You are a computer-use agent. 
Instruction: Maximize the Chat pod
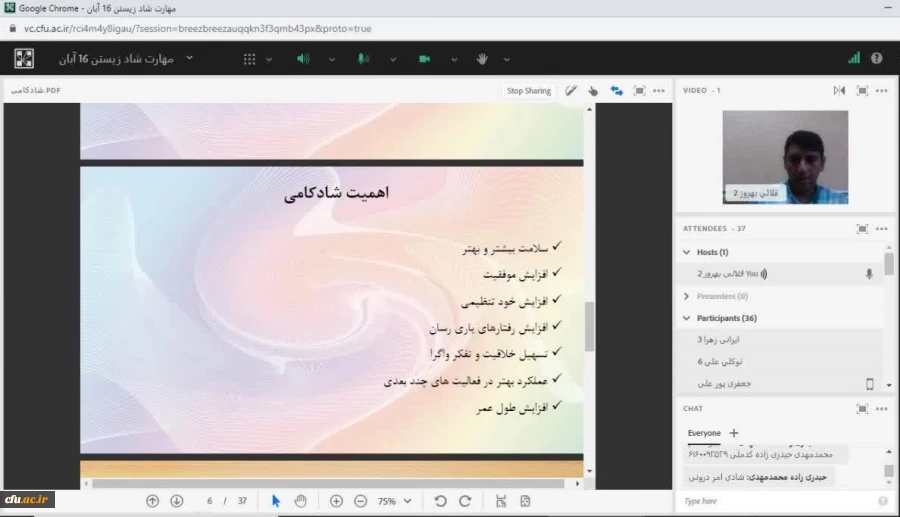pos(862,409)
